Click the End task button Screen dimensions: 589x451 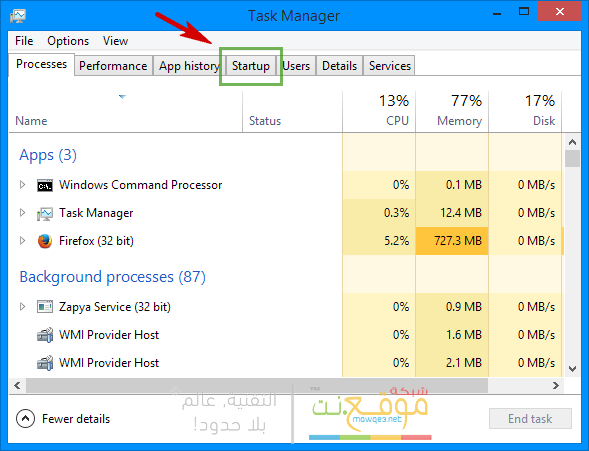(530, 418)
